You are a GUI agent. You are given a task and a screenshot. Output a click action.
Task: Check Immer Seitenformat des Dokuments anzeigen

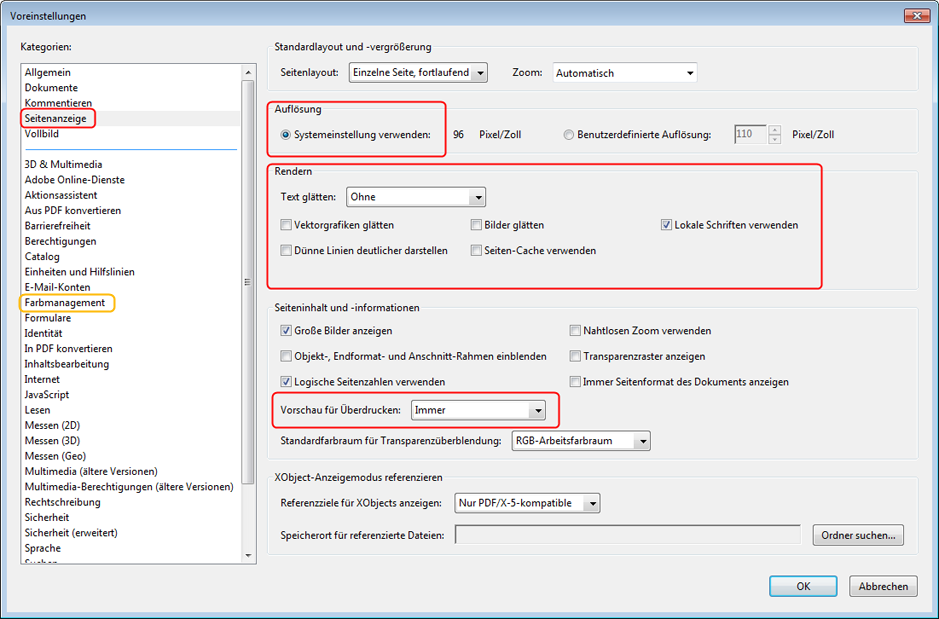575,381
